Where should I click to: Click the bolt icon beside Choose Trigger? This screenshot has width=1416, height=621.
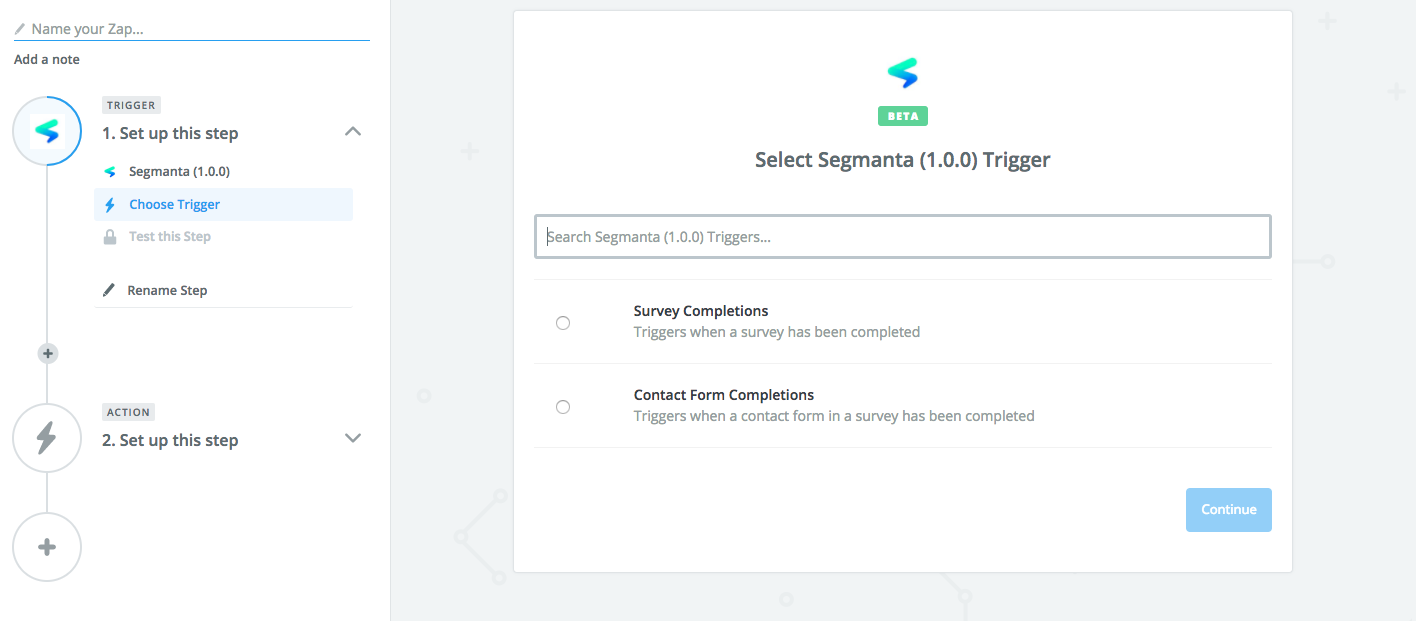click(x=110, y=205)
